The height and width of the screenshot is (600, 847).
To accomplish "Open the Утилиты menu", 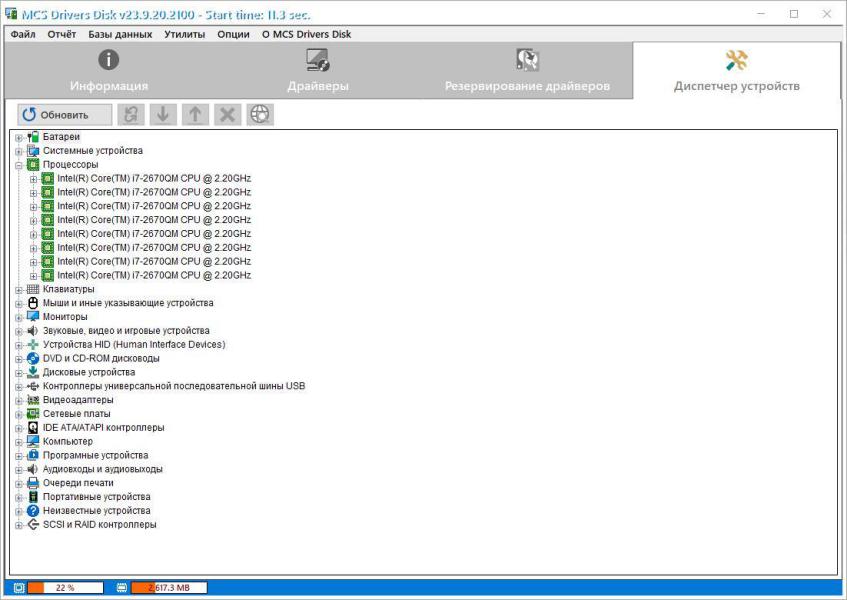I will point(185,35).
